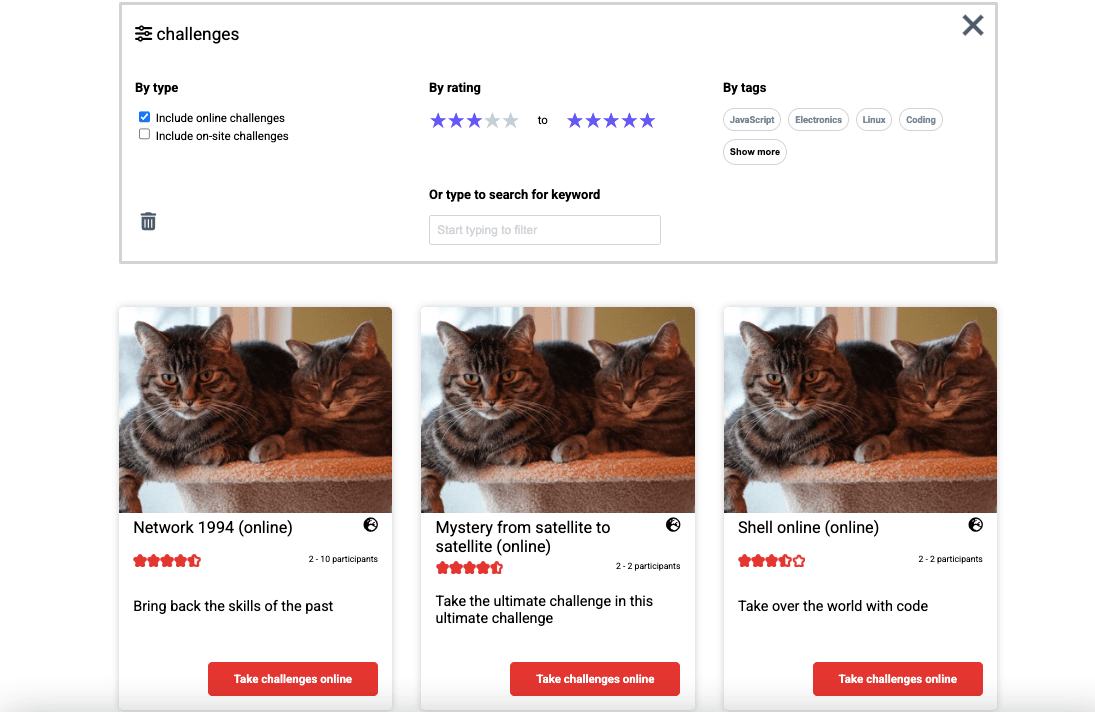This screenshot has width=1095, height=712.
Task: Set maximum rating to one star
Action: 575,121
